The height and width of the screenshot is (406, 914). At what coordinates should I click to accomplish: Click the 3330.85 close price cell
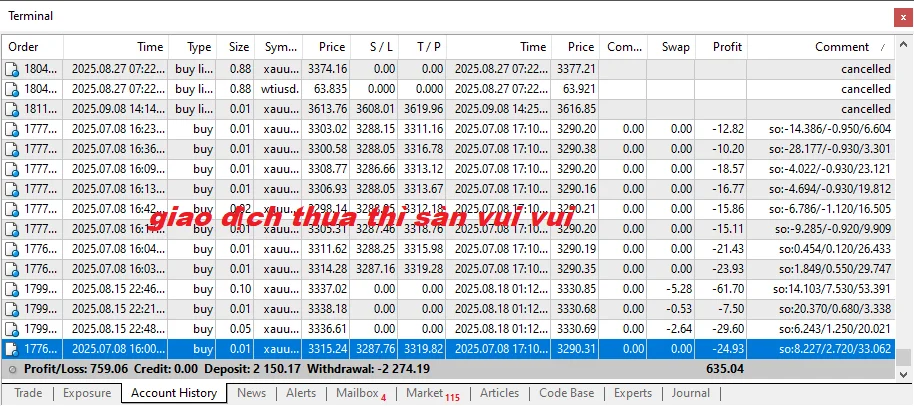tap(575, 290)
